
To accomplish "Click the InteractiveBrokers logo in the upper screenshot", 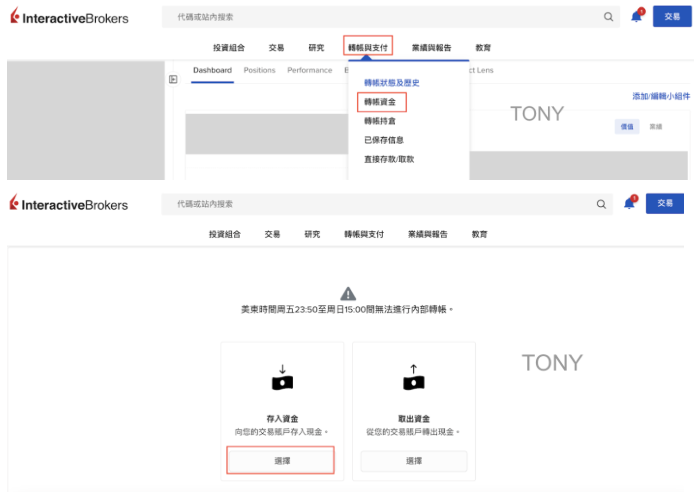I will (x=69, y=17).
